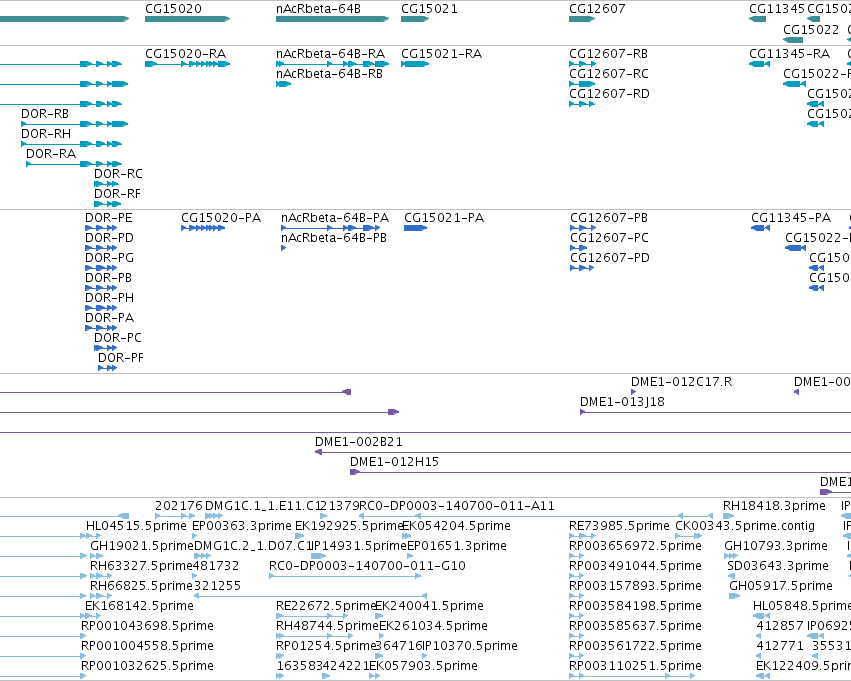Click EST RP003491044.5prime
The width and height of the screenshot is (851, 681).
pos(635,566)
